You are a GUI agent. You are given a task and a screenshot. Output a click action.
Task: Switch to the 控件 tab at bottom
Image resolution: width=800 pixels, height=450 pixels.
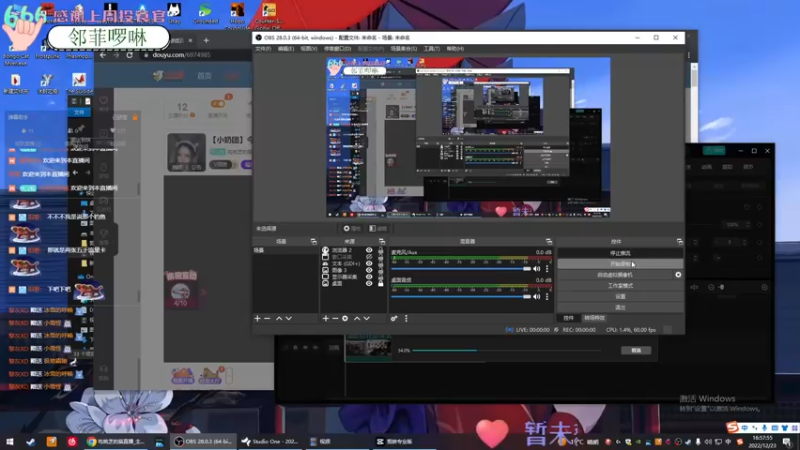coord(568,318)
